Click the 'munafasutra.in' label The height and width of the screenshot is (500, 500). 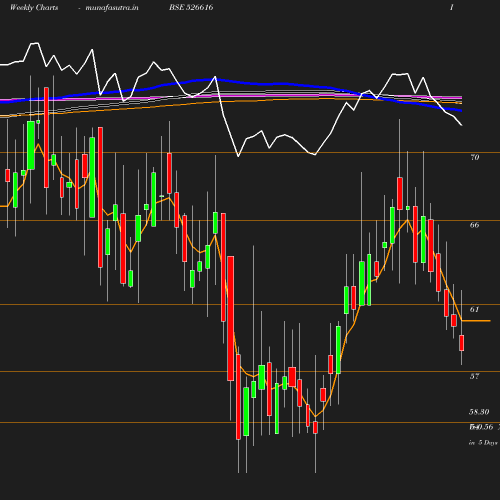tap(112, 7)
